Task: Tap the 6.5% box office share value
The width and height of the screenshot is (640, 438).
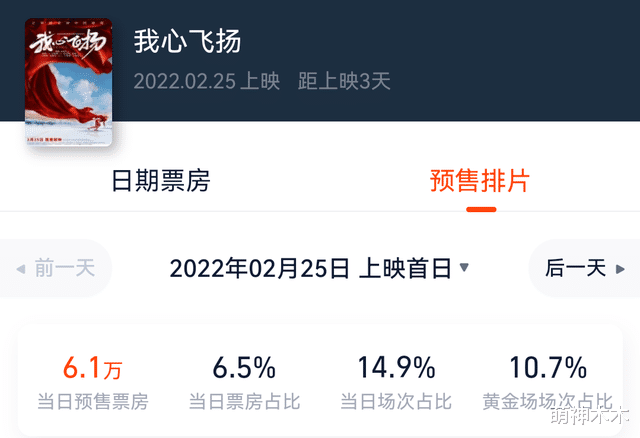Action: [x=244, y=368]
